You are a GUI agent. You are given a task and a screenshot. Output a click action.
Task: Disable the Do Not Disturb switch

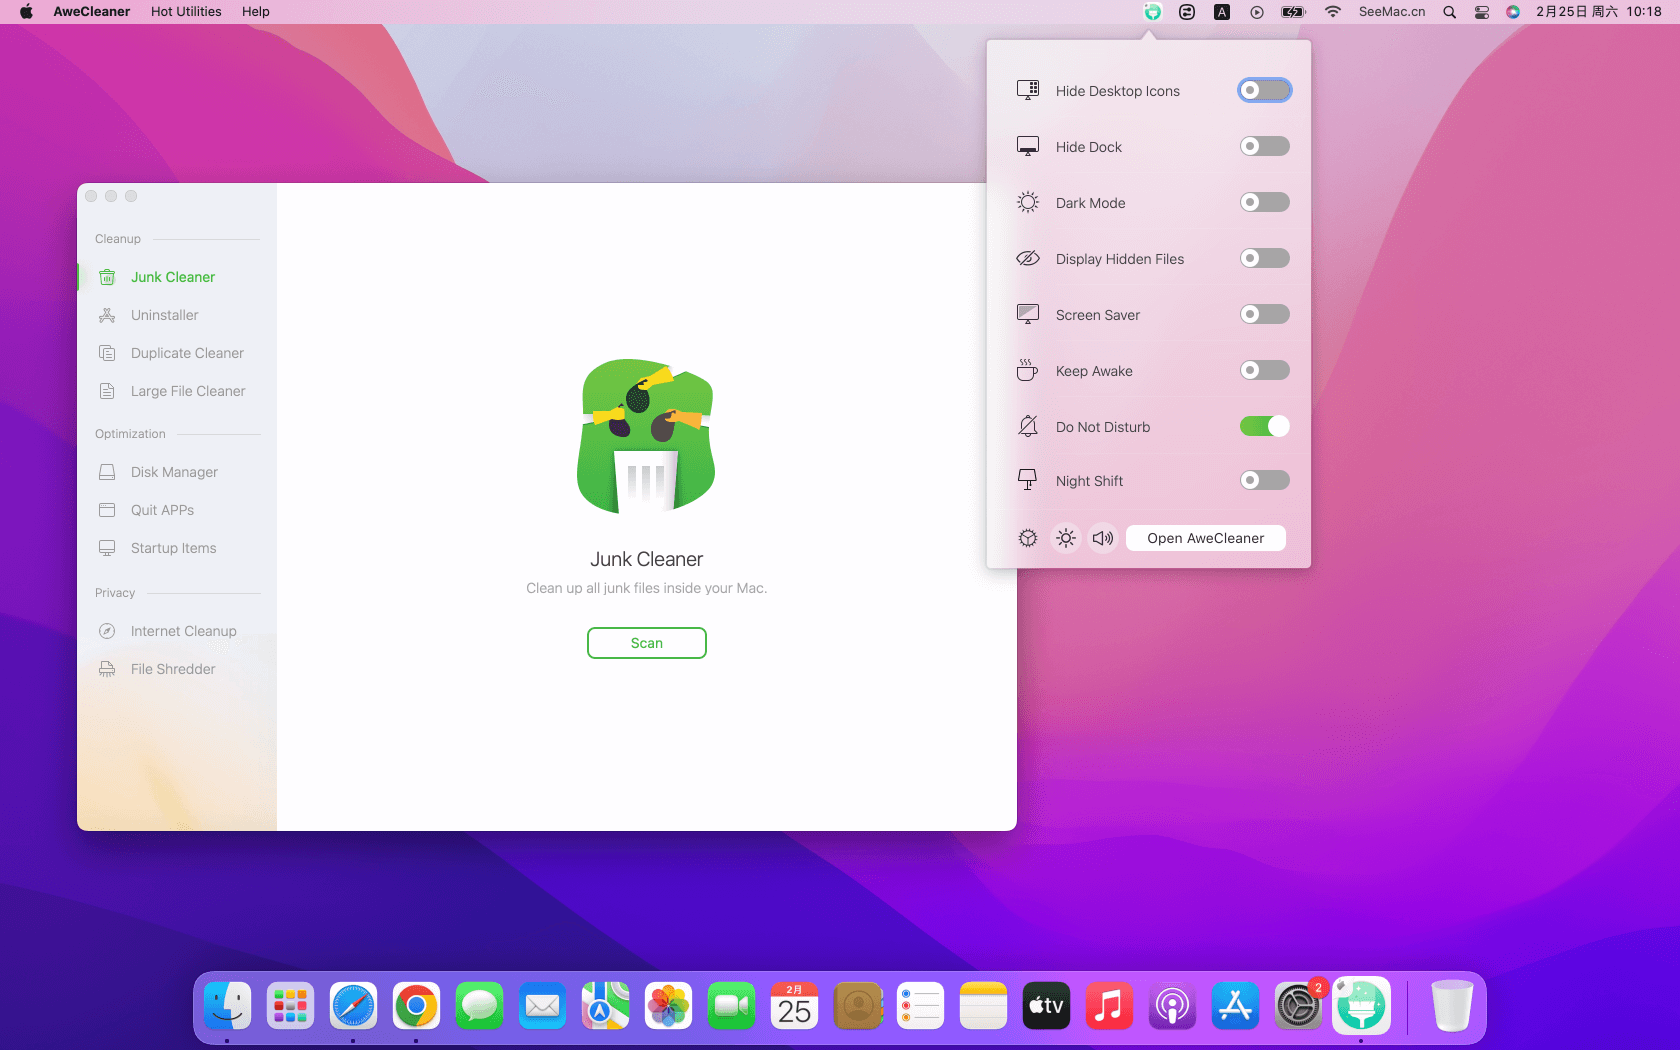pos(1264,427)
